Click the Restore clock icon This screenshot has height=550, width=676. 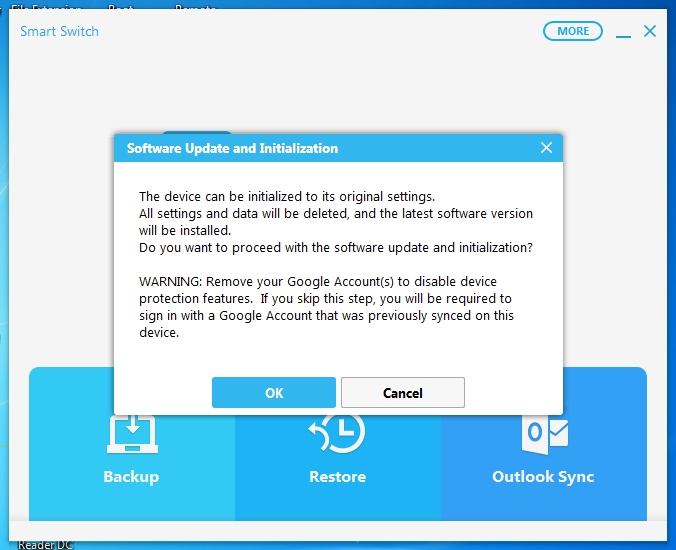click(337, 433)
